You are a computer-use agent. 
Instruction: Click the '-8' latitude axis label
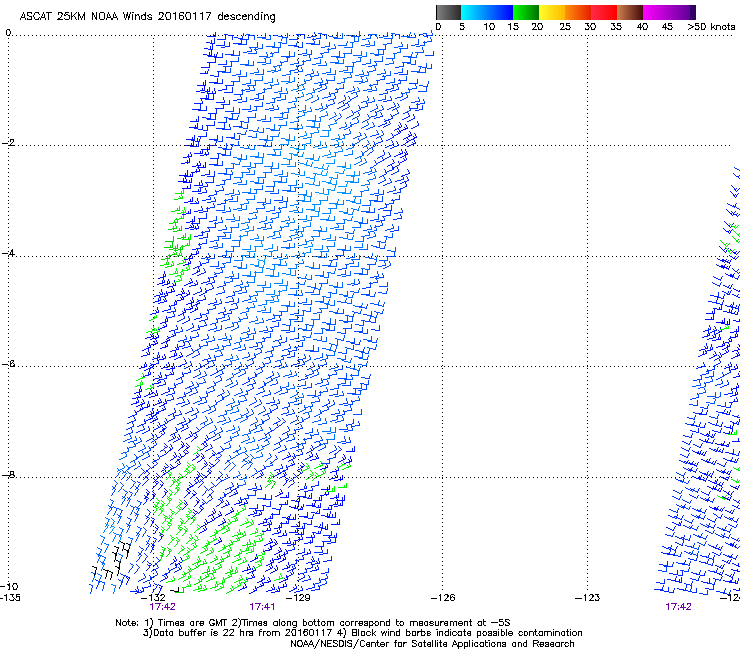point(8,474)
